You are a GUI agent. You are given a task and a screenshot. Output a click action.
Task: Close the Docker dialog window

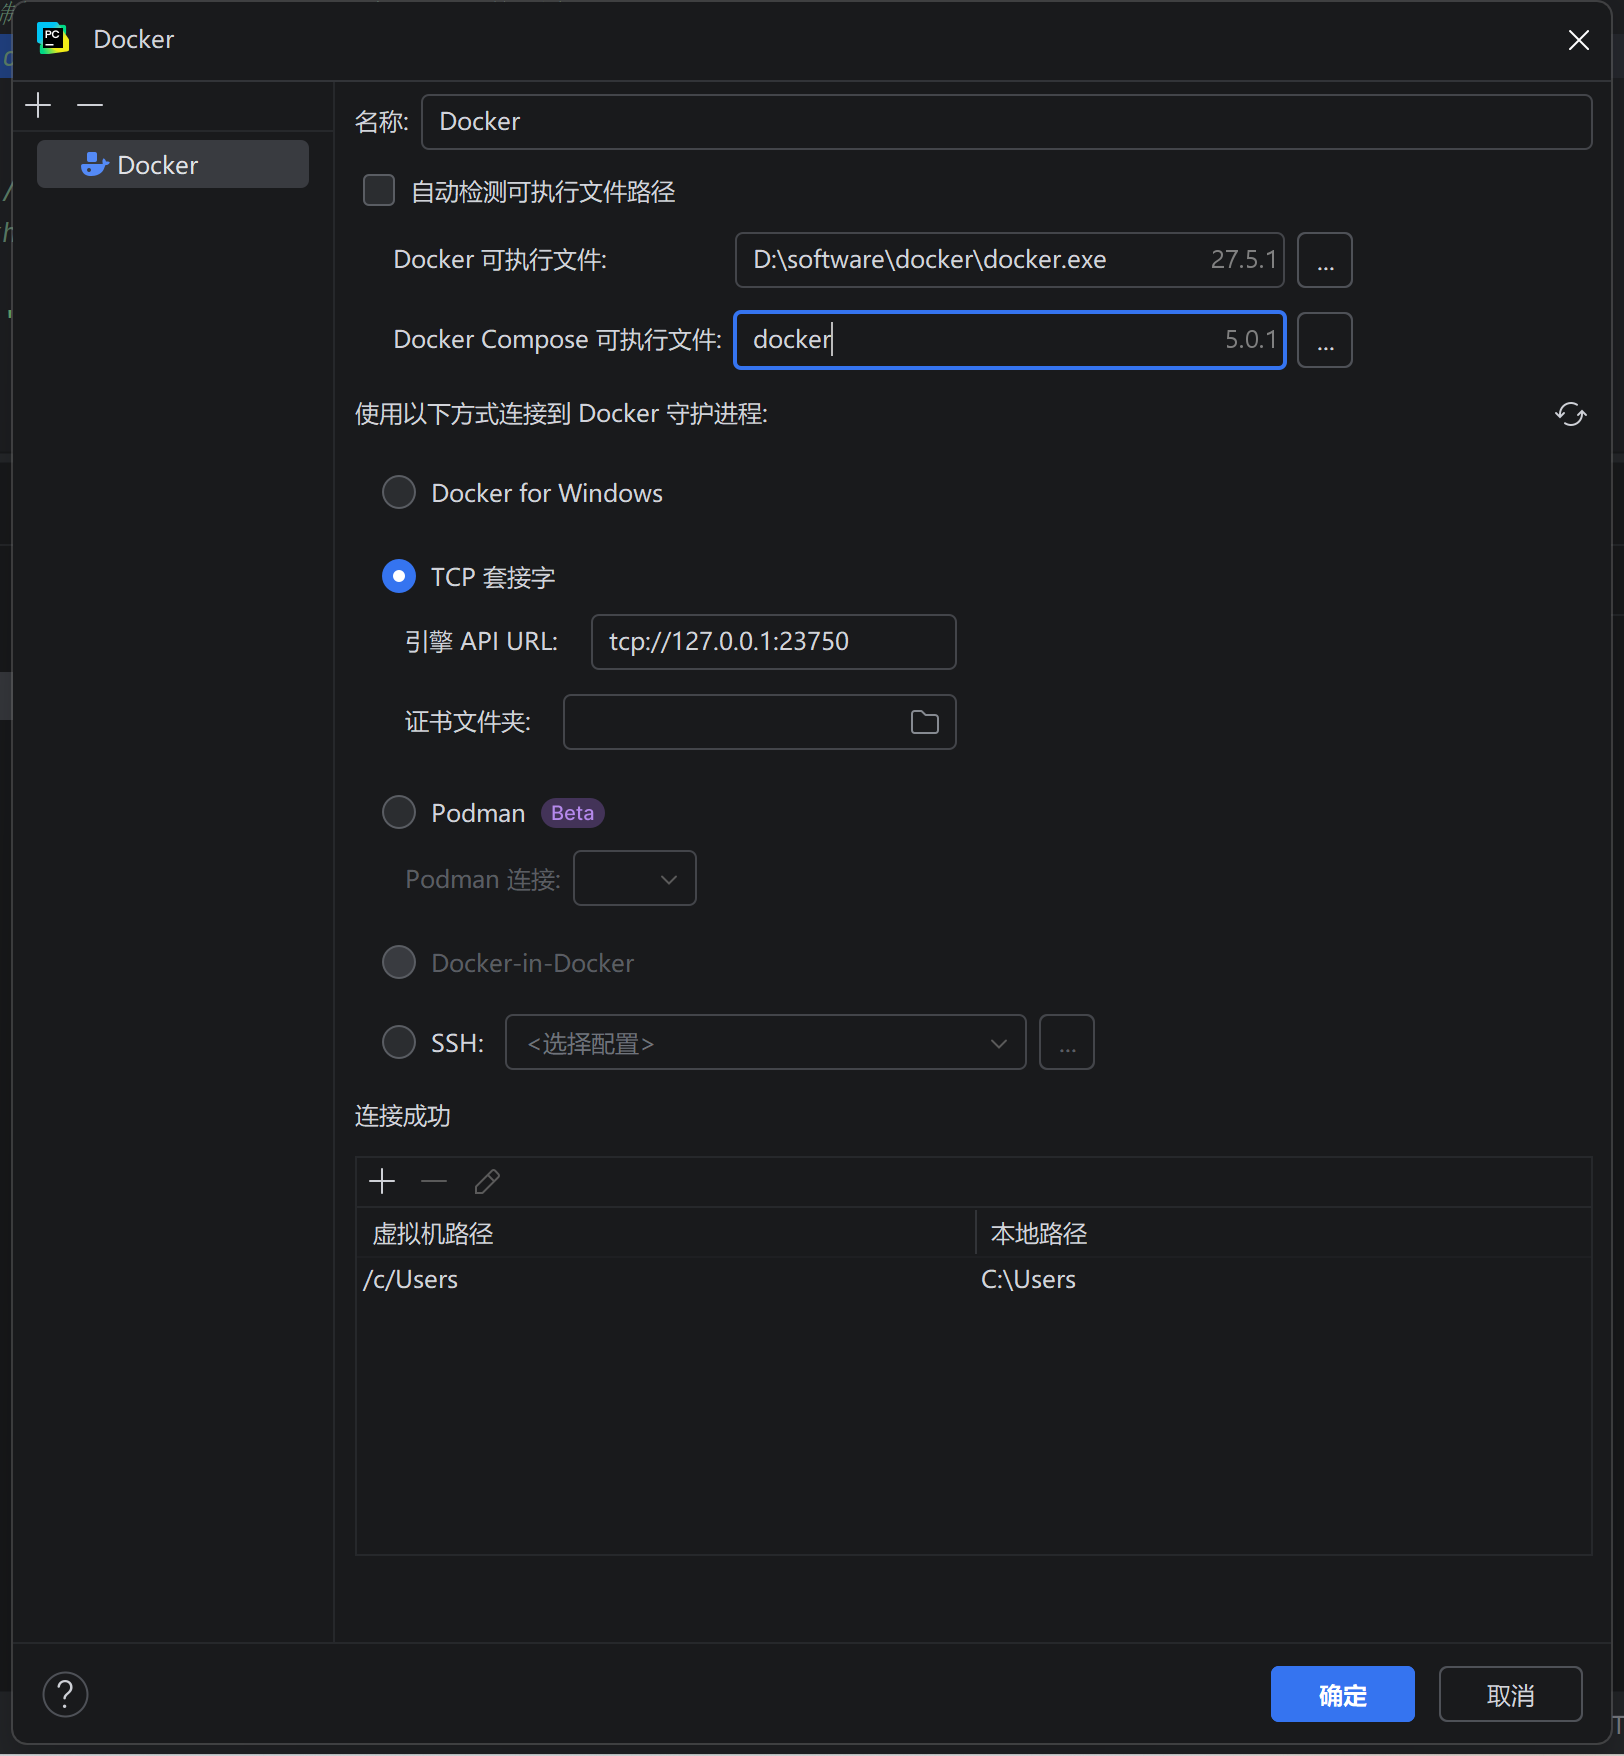coord(1579,40)
